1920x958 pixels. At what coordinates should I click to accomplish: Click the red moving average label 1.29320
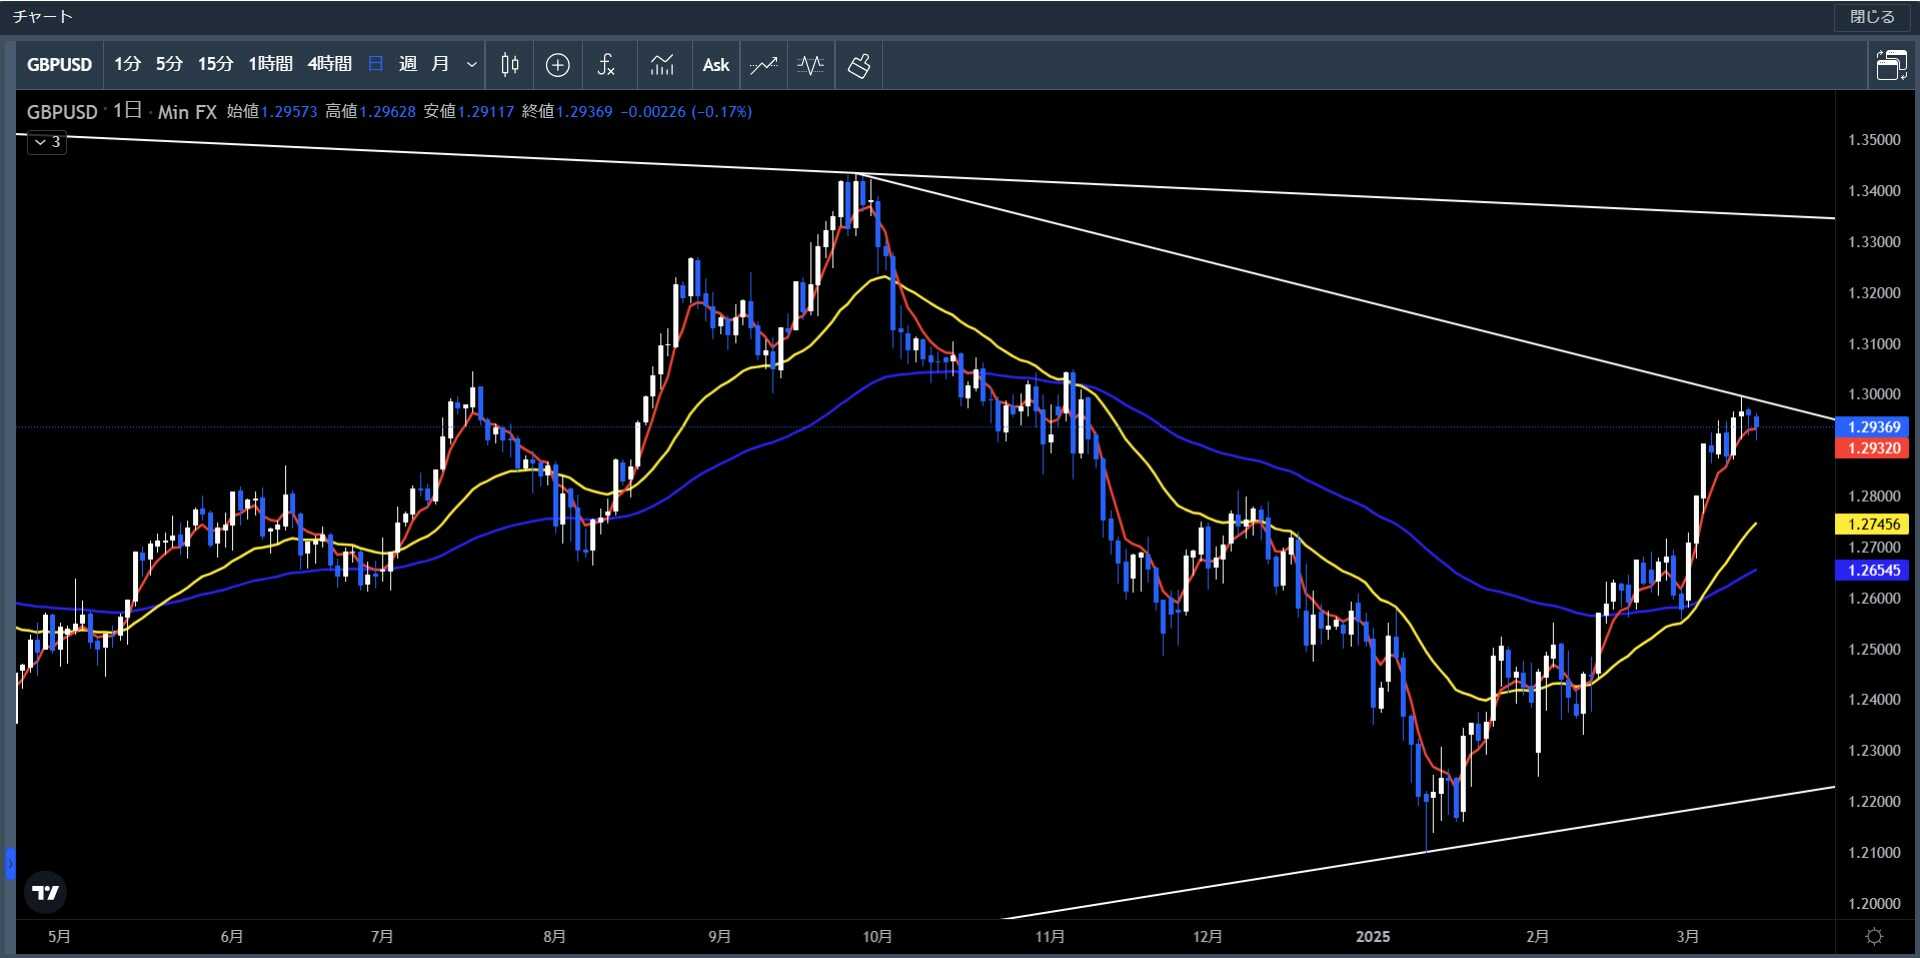pos(1873,448)
